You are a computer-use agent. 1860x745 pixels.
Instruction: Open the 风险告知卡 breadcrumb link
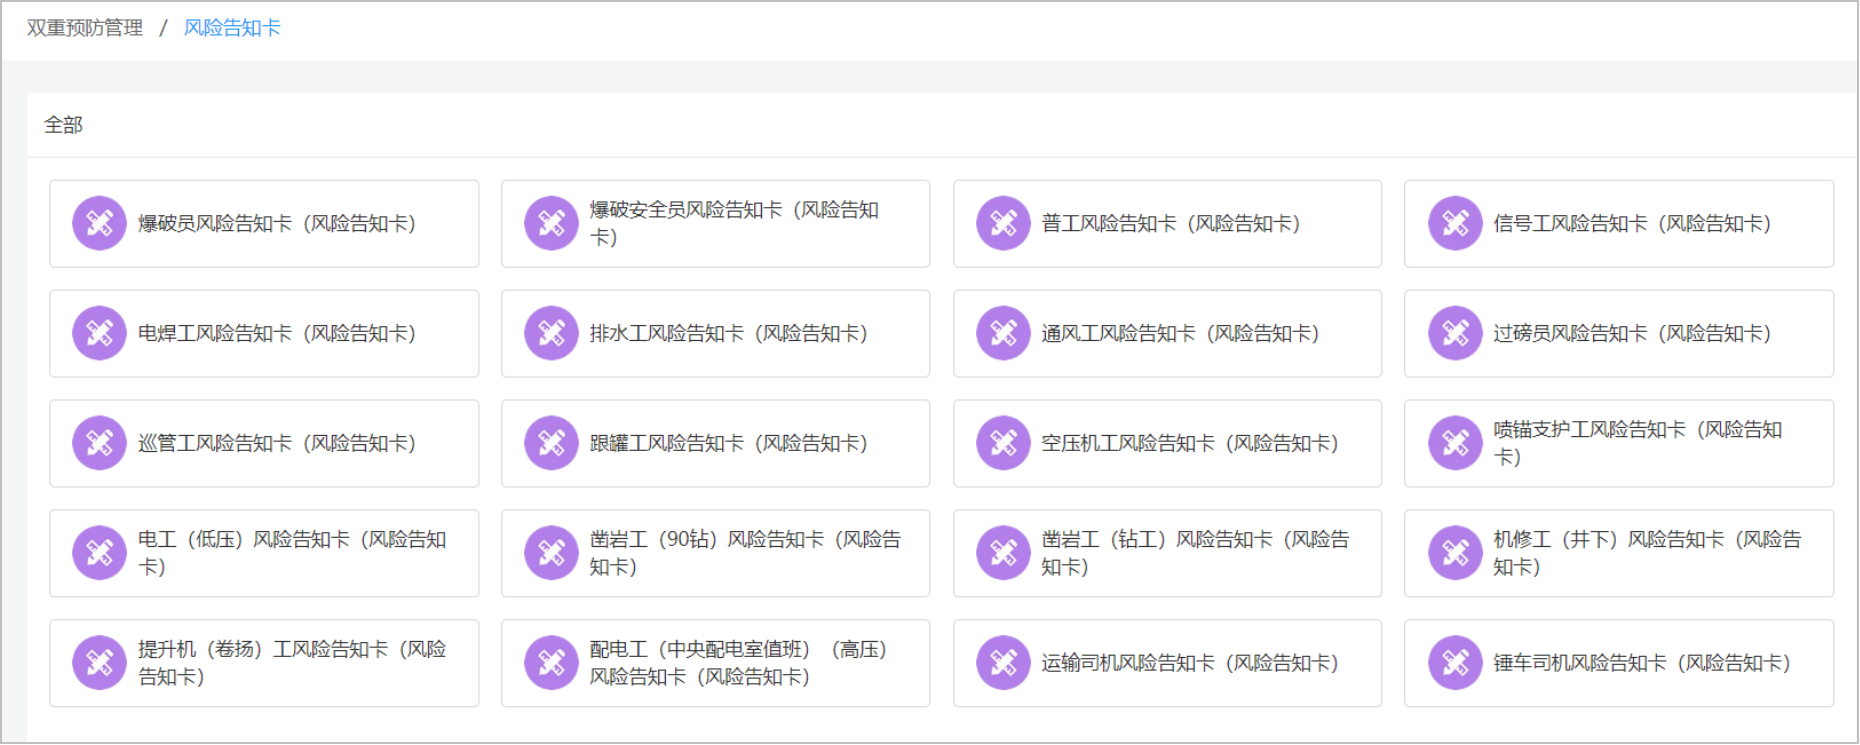(232, 28)
